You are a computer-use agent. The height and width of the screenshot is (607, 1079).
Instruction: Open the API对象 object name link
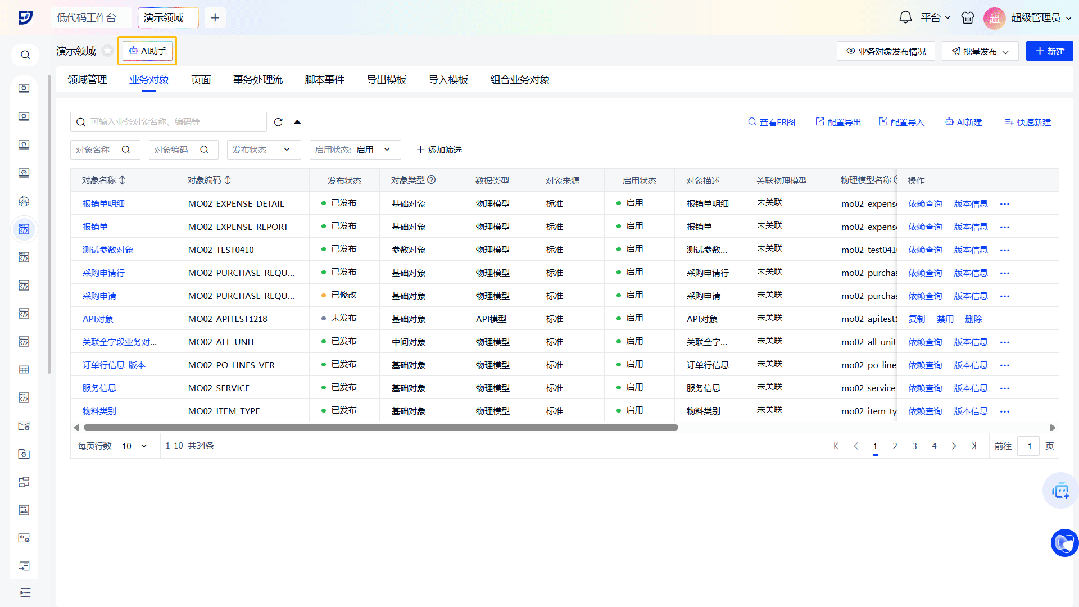(97, 318)
